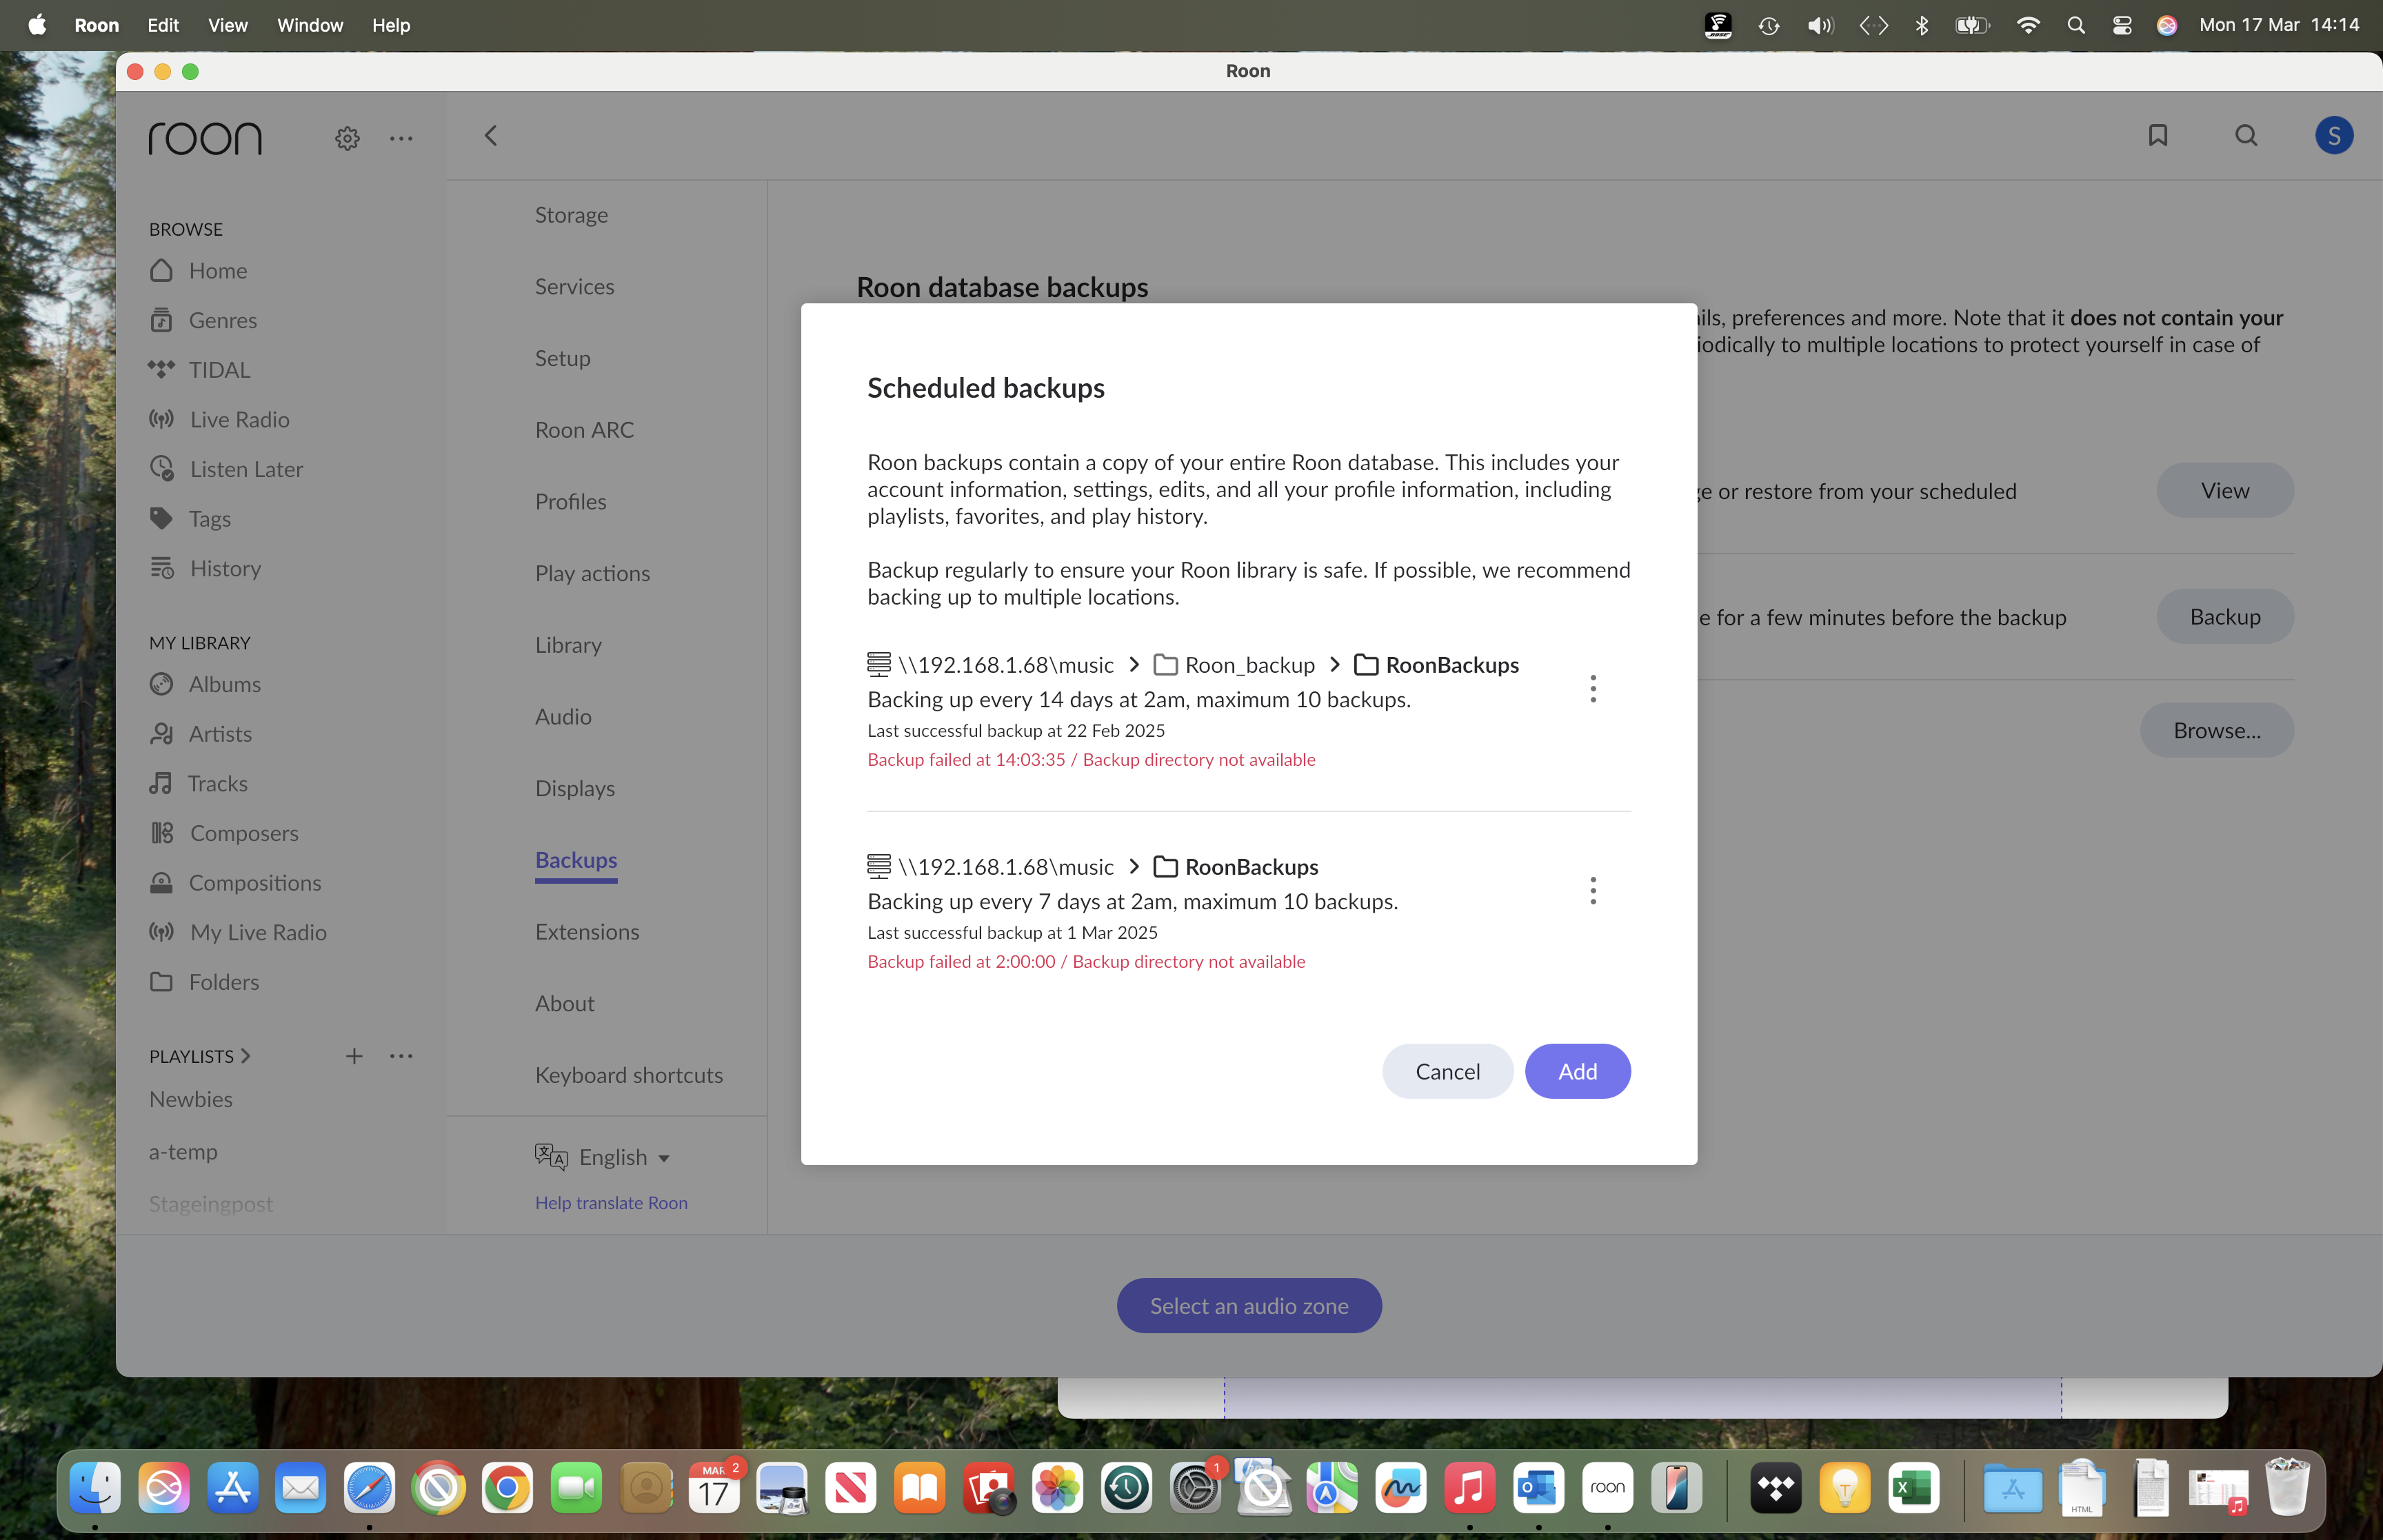Select Services settings tab

pyautogui.click(x=575, y=287)
